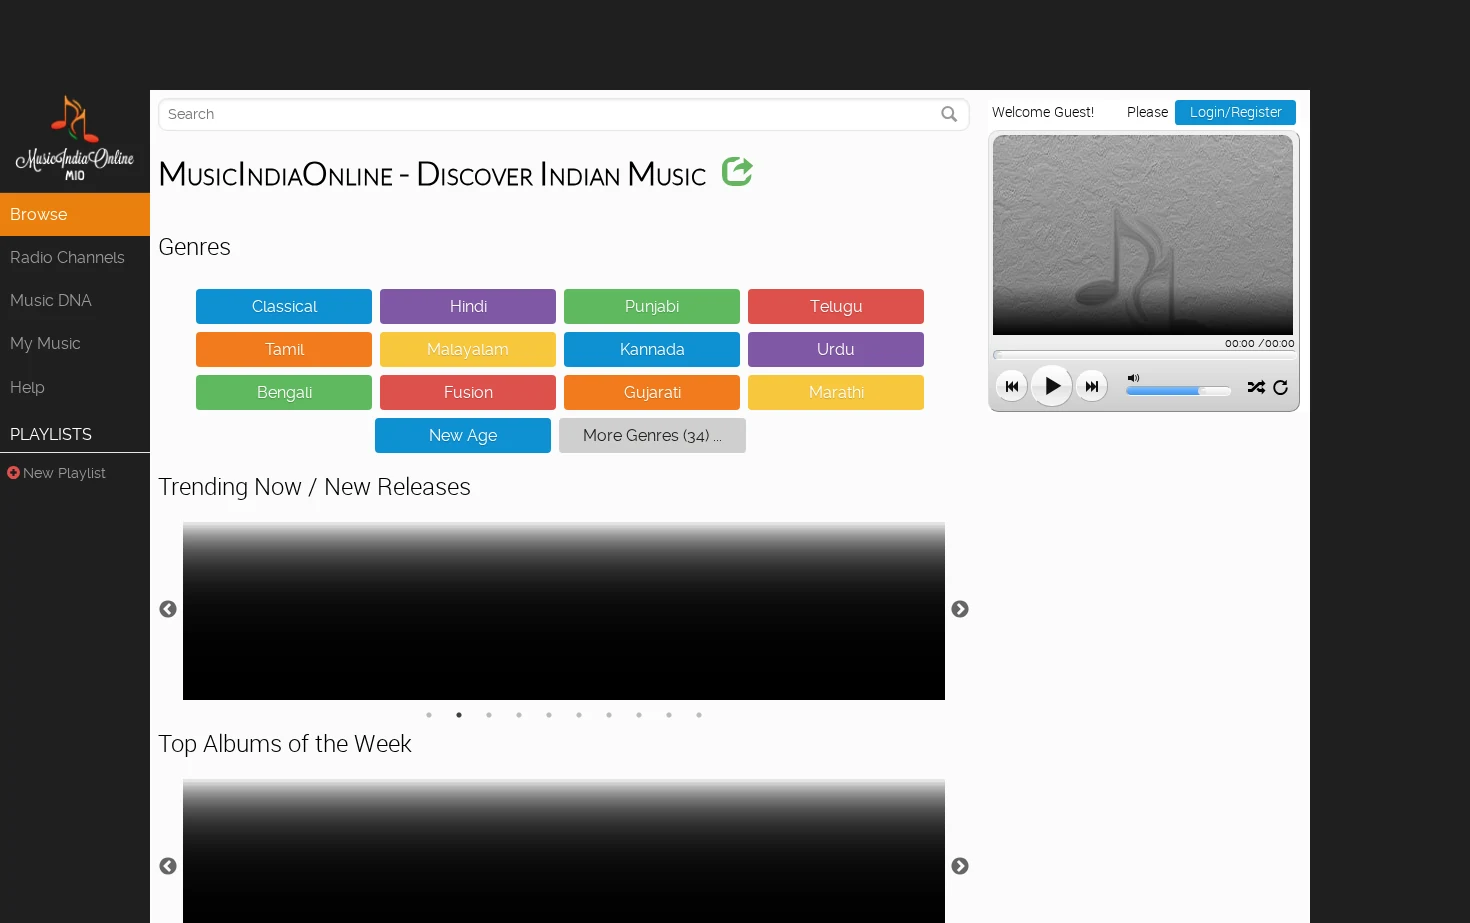This screenshot has width=1470, height=923.
Task: Choose the Malayalam genre
Action: [468, 349]
